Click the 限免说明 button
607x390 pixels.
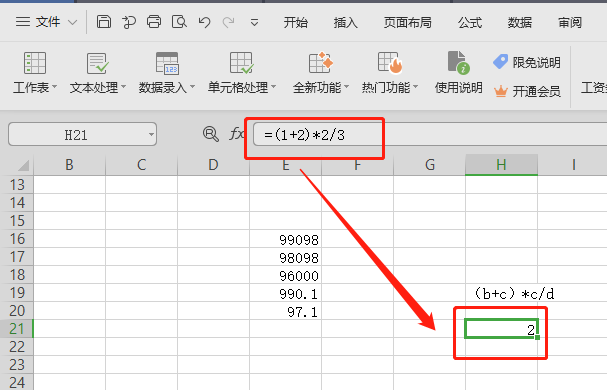point(526,62)
